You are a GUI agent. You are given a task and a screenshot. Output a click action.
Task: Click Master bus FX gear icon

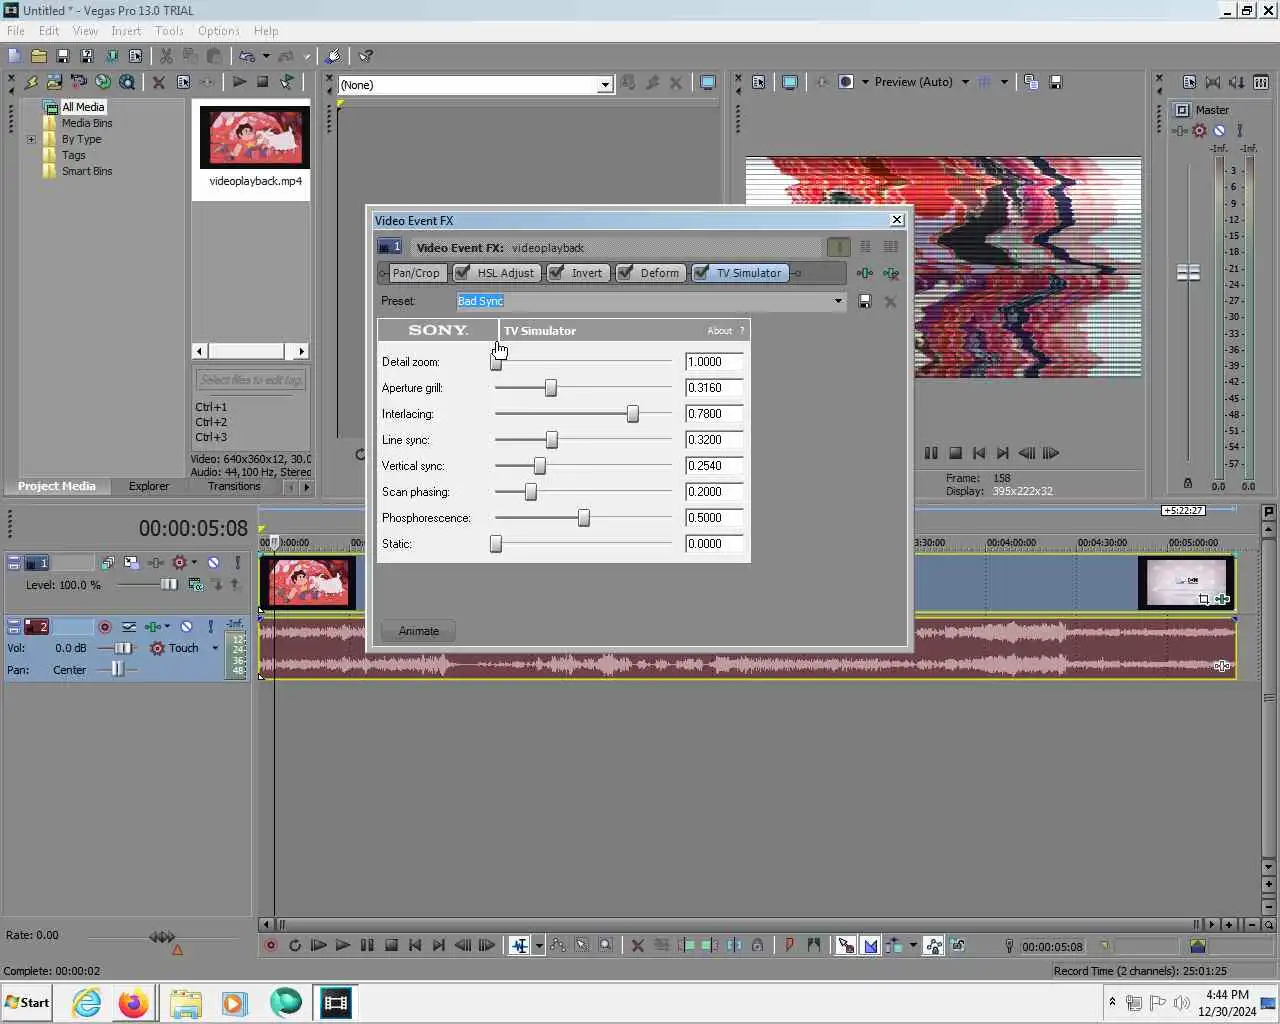point(1199,130)
